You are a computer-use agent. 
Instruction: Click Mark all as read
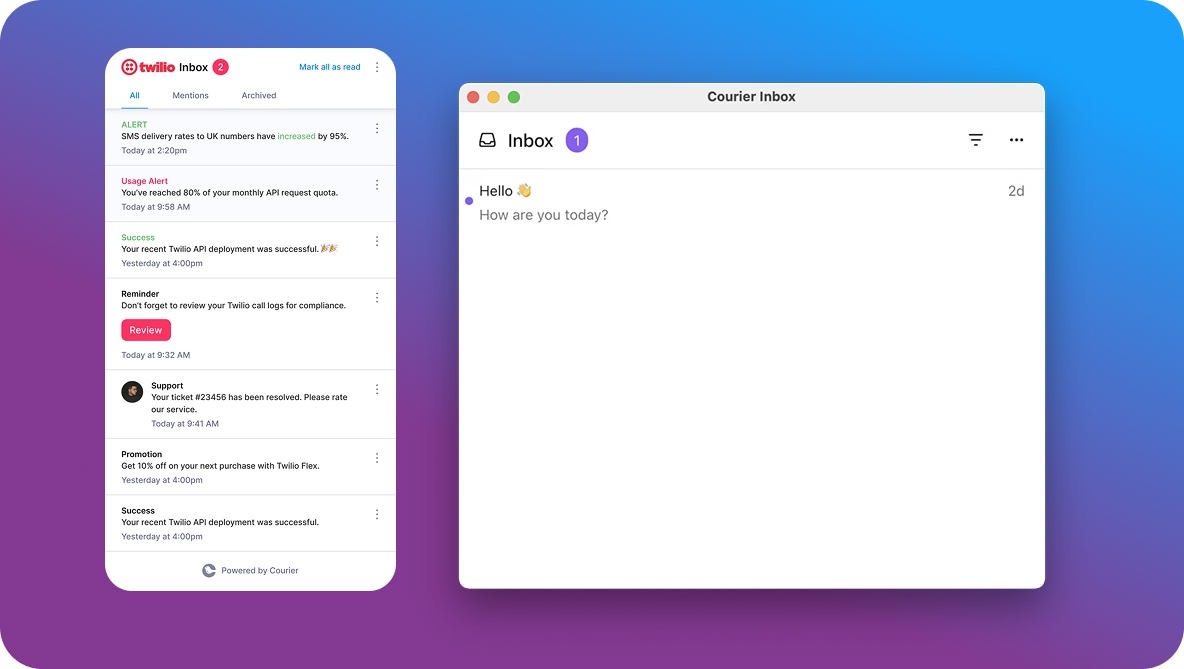point(330,66)
